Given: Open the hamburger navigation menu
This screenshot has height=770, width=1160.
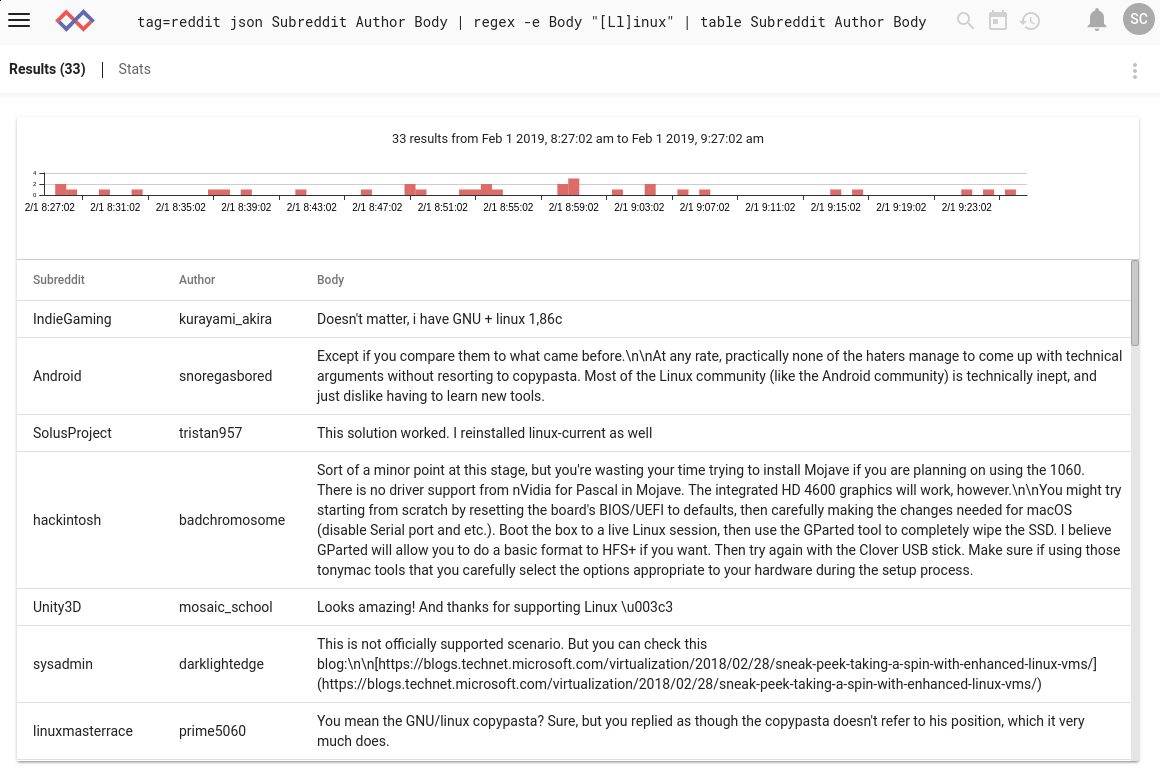Looking at the screenshot, I should (19, 21).
